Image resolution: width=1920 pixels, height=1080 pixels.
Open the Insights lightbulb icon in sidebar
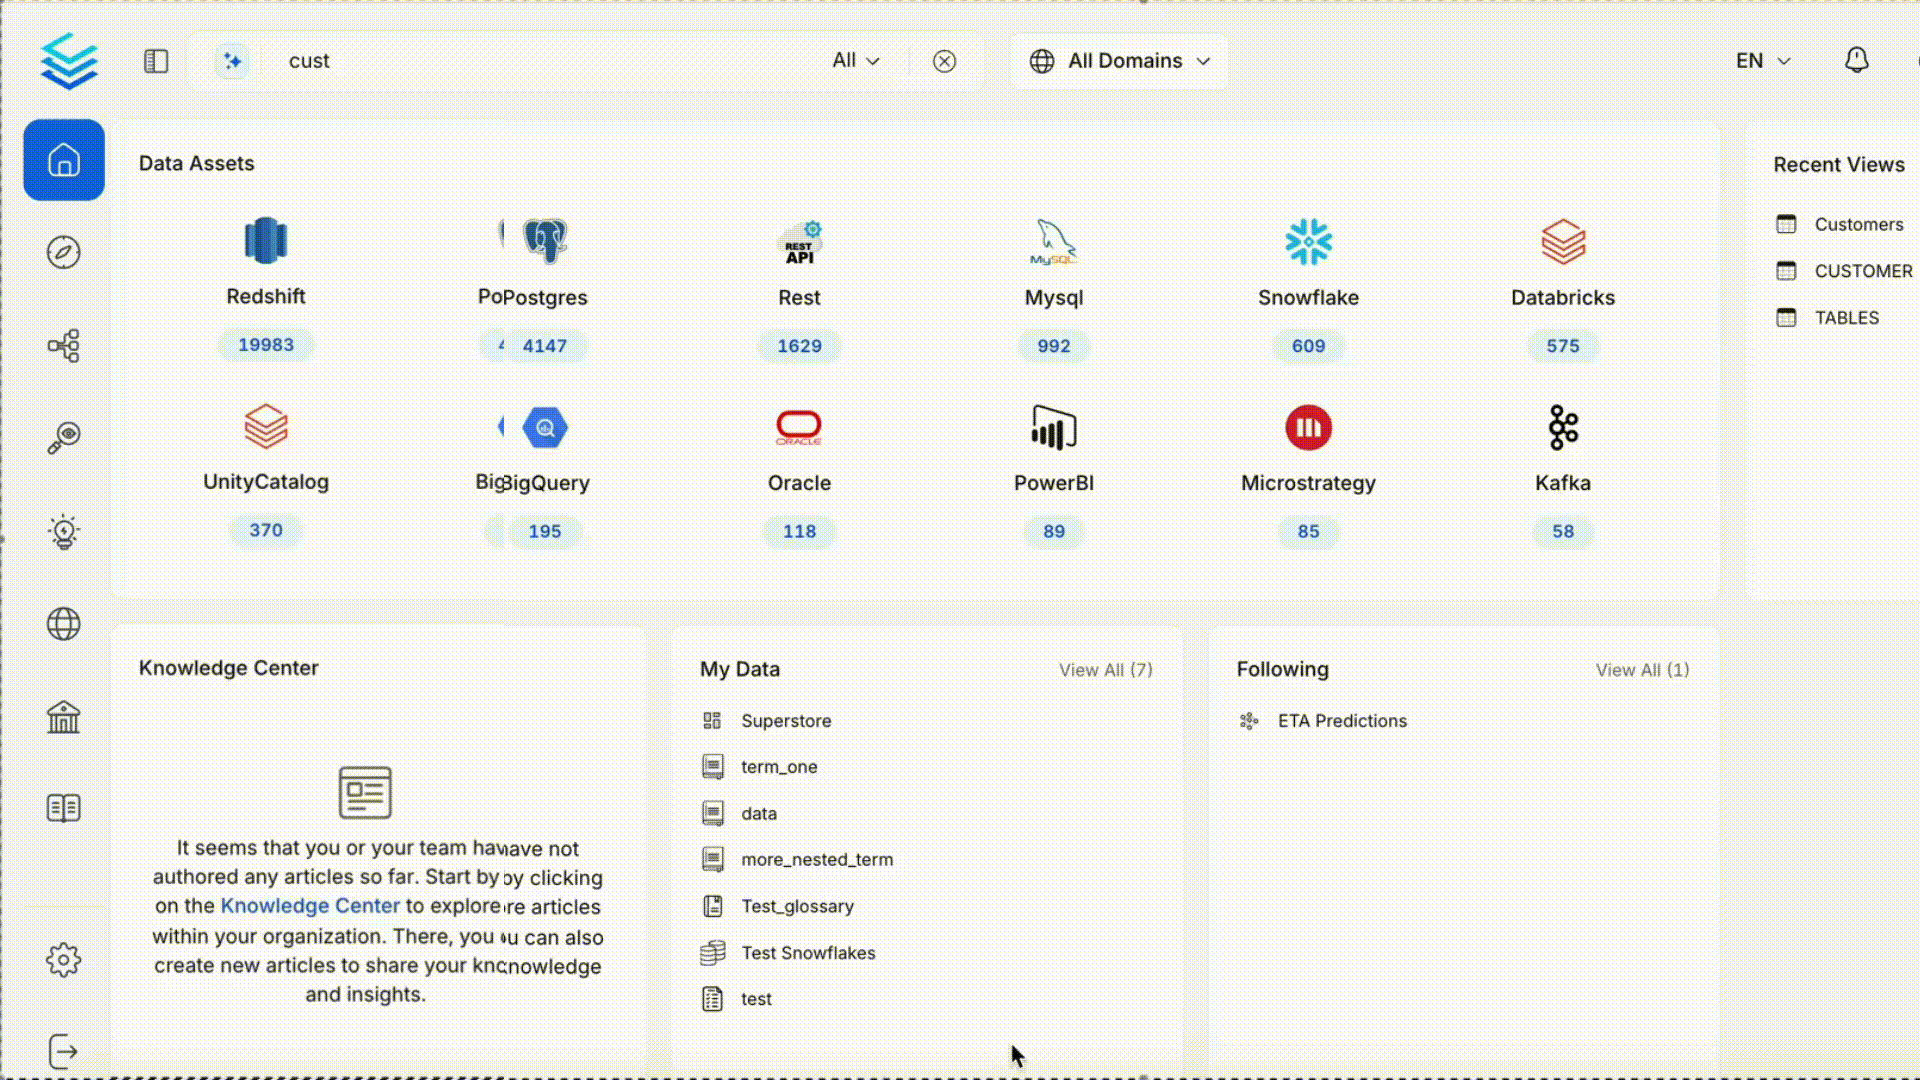pyautogui.click(x=64, y=531)
